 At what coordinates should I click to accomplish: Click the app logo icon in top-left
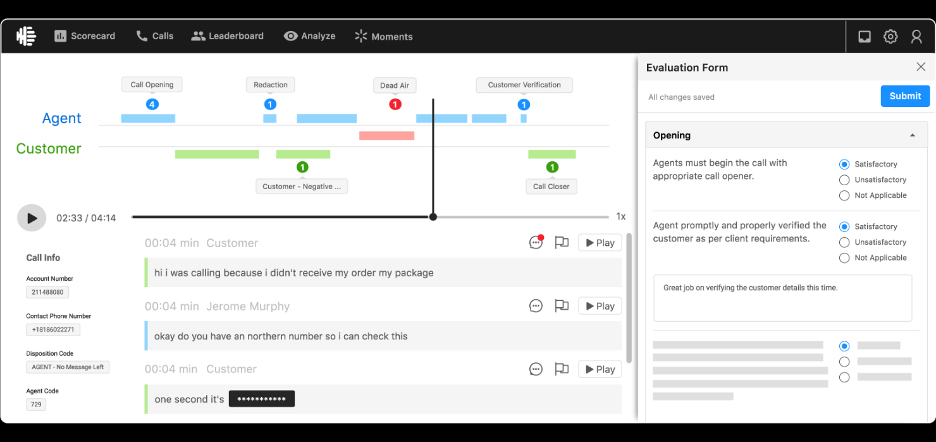click(27, 36)
